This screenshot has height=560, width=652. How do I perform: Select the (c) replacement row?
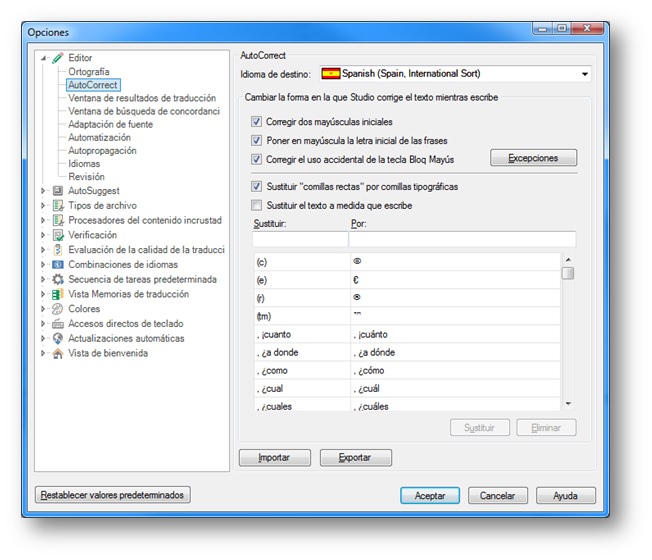407,262
